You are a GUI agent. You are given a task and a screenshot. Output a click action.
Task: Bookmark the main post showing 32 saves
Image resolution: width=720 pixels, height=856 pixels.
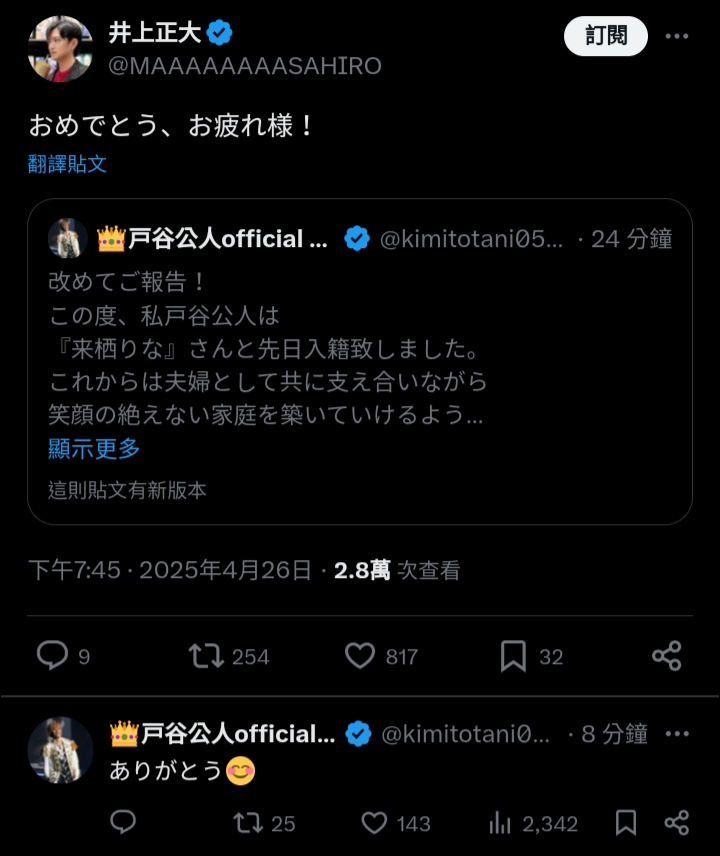tap(513, 656)
